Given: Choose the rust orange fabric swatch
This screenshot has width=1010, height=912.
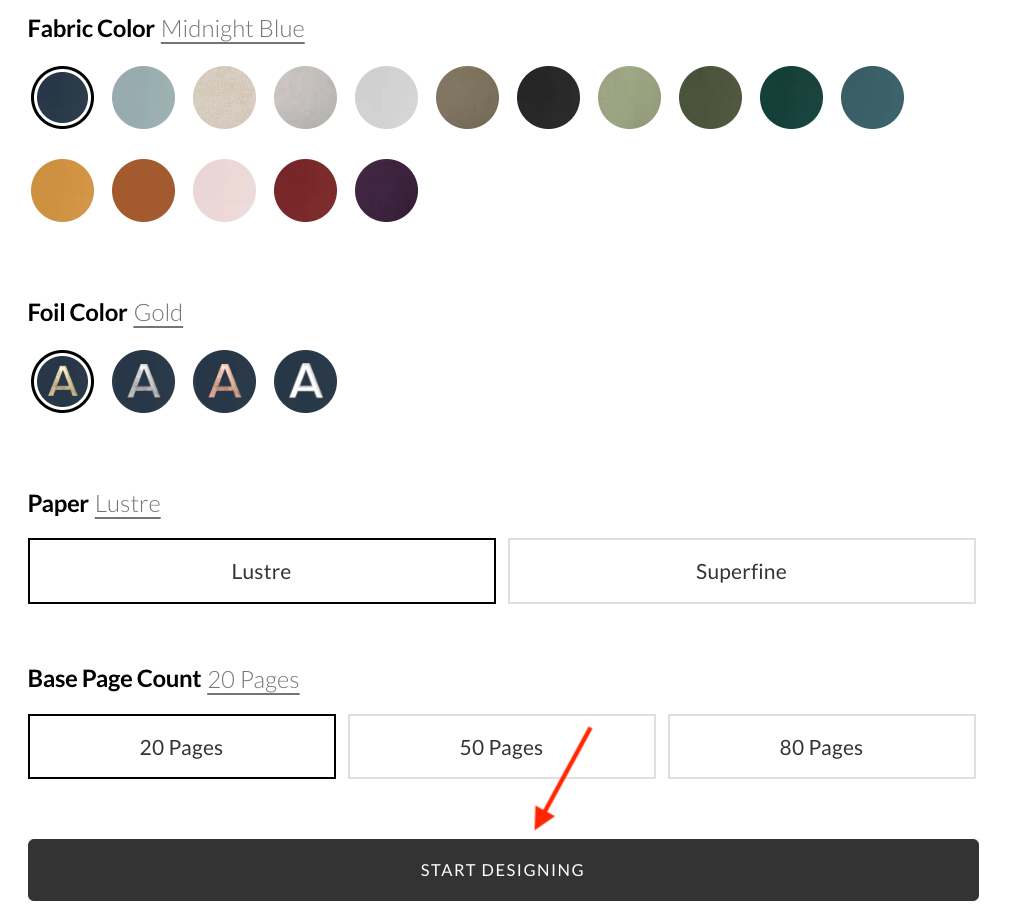Looking at the screenshot, I should pyautogui.click(x=144, y=190).
